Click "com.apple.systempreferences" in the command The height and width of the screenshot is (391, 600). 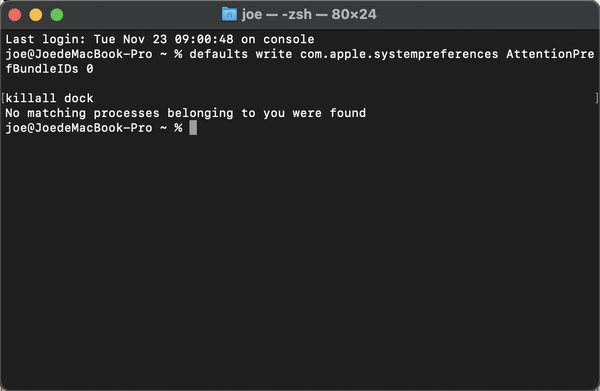pos(399,54)
